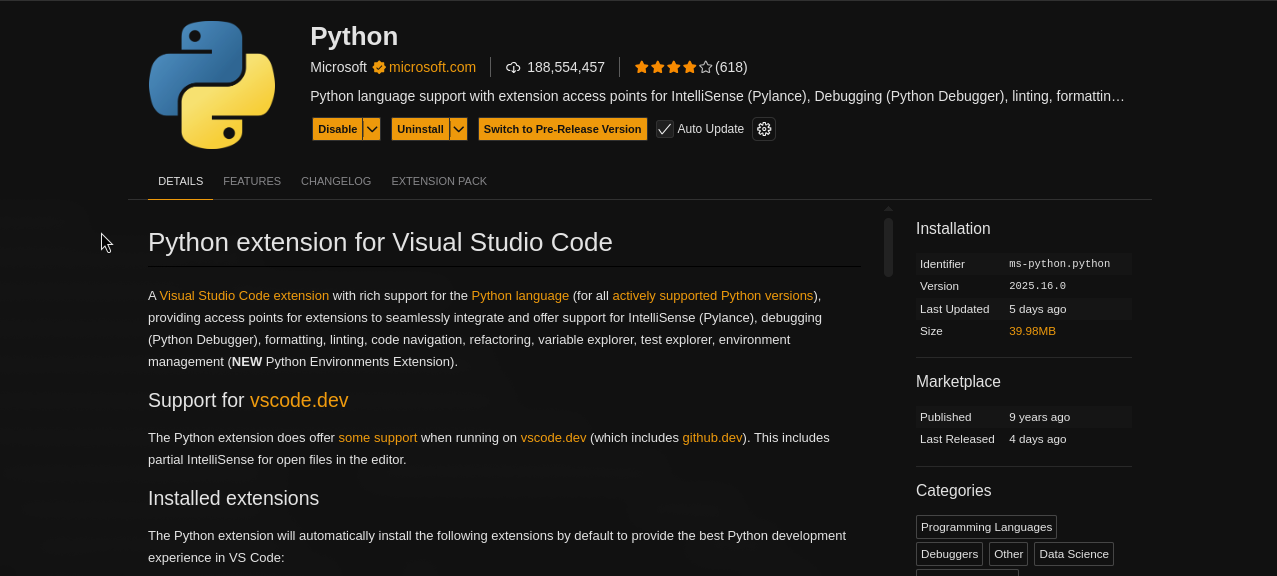Click the Disable button
Screen dimensions: 1277x576
tap(338, 129)
